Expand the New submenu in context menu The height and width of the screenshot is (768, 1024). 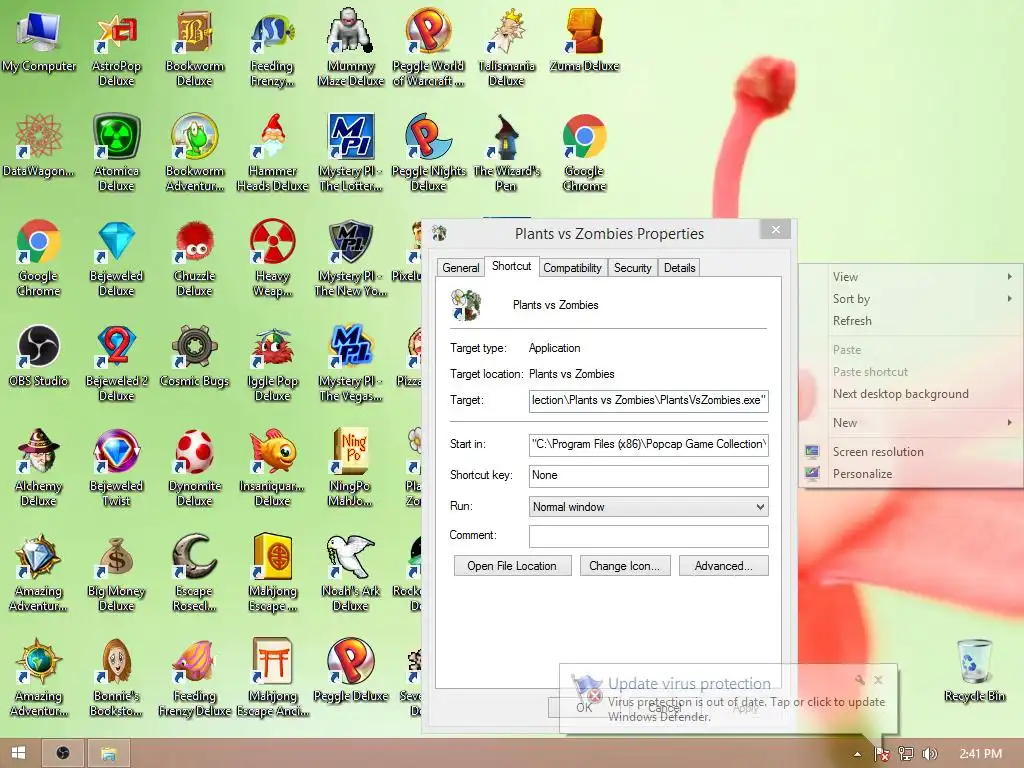911,423
